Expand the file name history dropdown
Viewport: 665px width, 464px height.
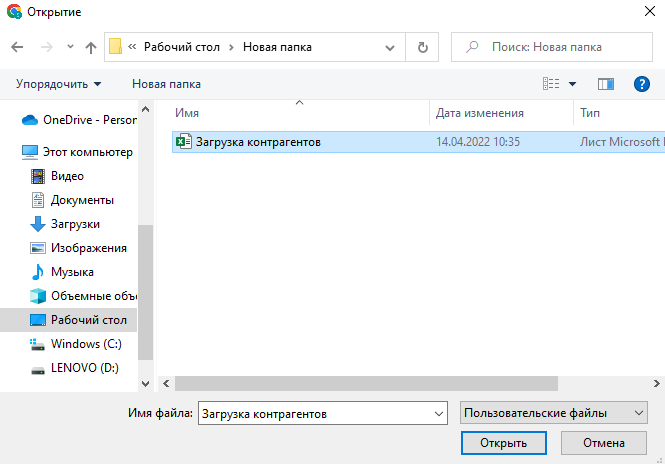point(437,413)
